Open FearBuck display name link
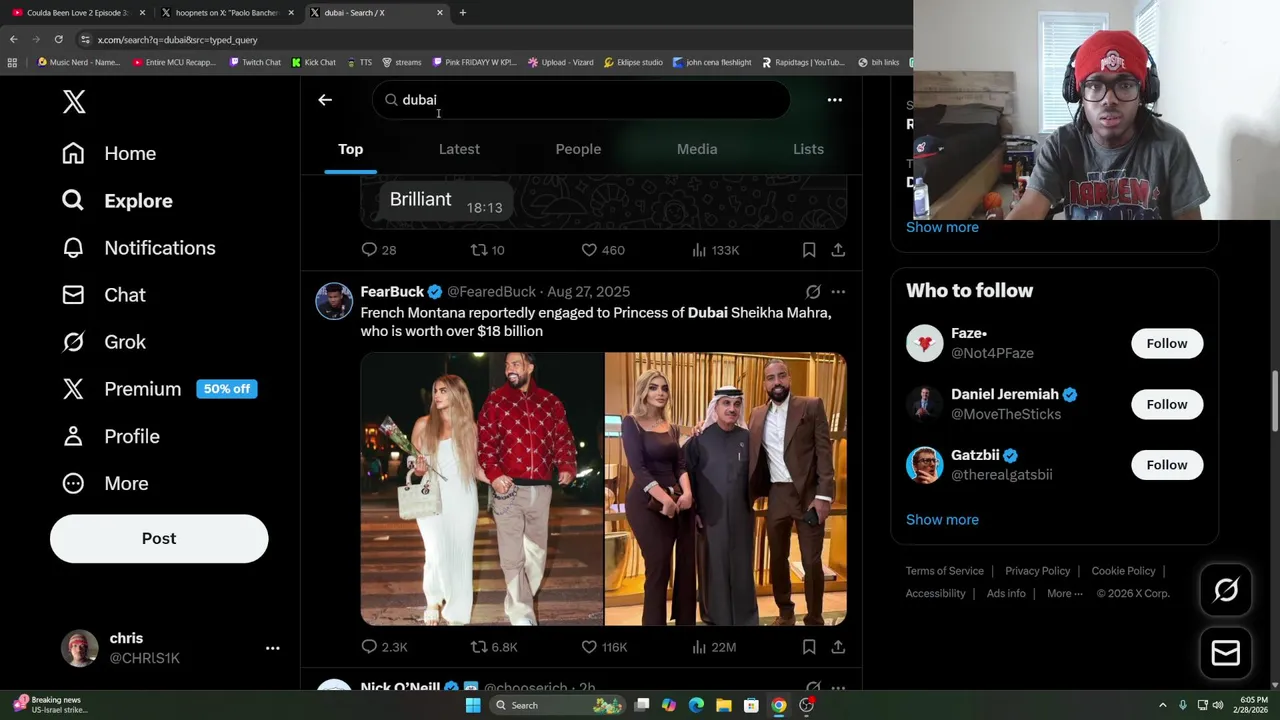The height and width of the screenshot is (720, 1280). click(392, 292)
